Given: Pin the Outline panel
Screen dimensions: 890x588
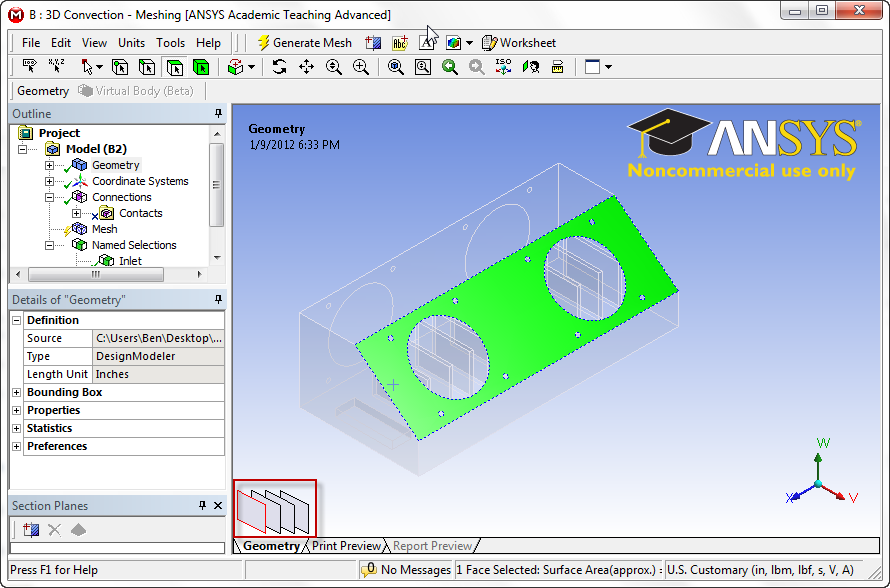Looking at the screenshot, I should point(219,114).
